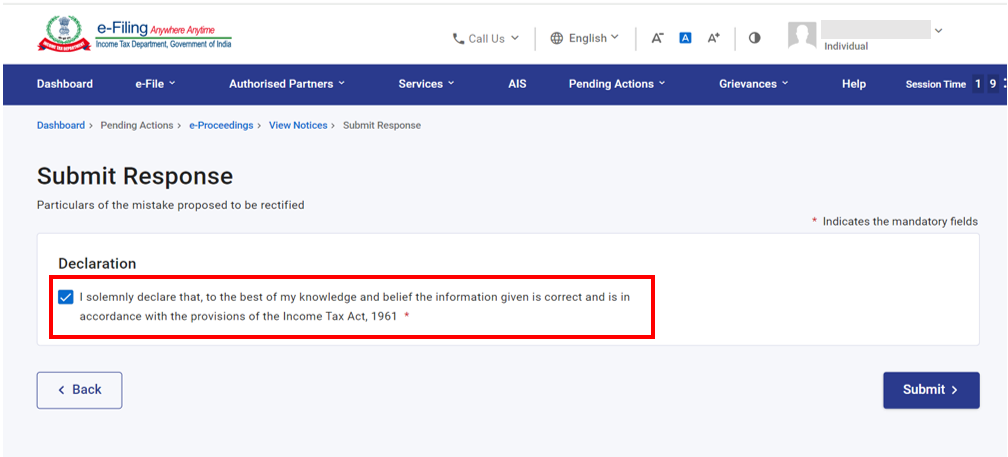The image size is (1008, 457).
Task: Go to the Dashboard menu item
Action: (65, 84)
